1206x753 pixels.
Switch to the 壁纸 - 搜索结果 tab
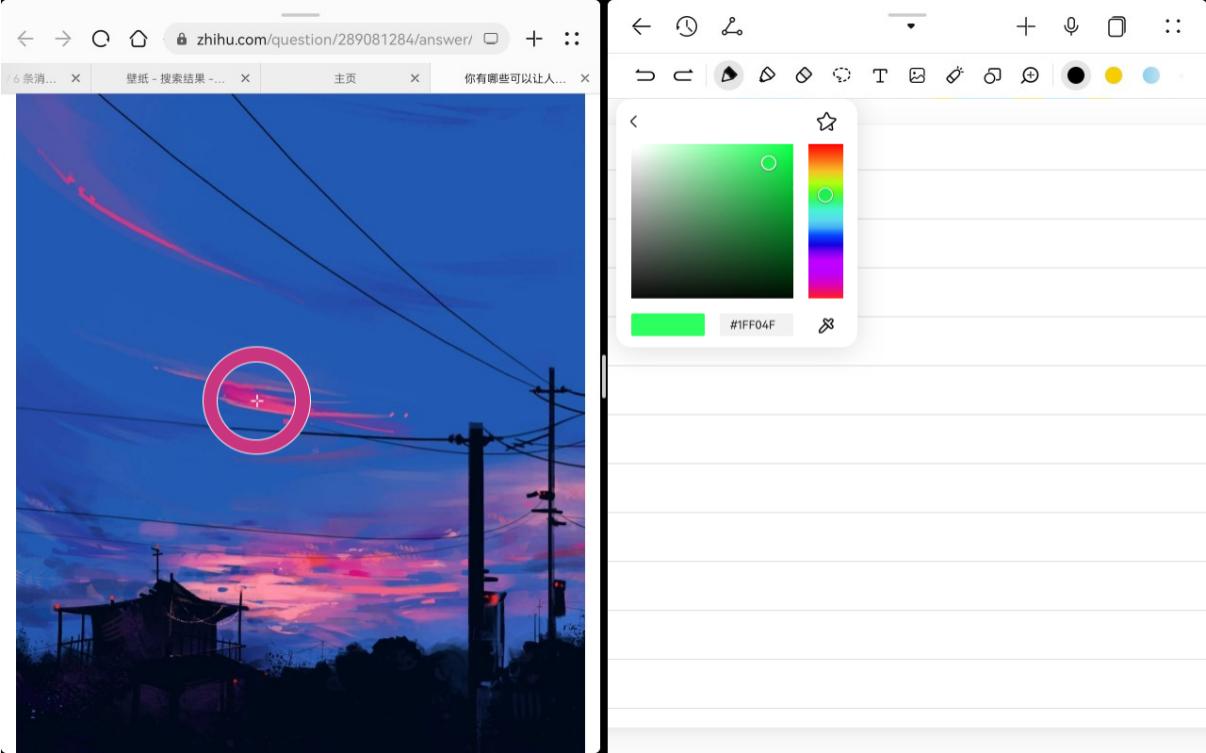[x=175, y=78]
